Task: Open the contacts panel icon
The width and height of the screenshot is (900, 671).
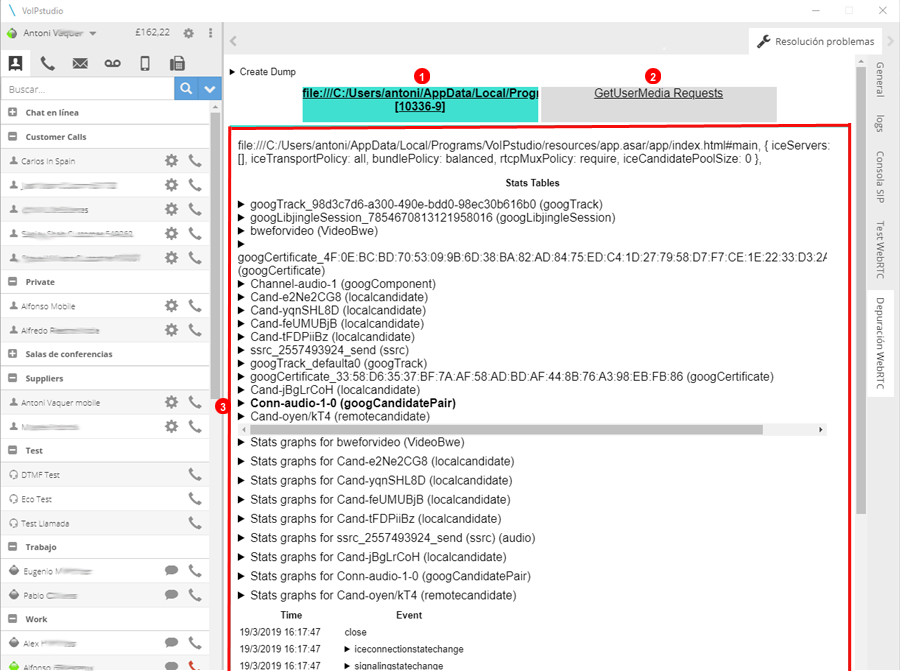Action: pyautogui.click(x=14, y=64)
